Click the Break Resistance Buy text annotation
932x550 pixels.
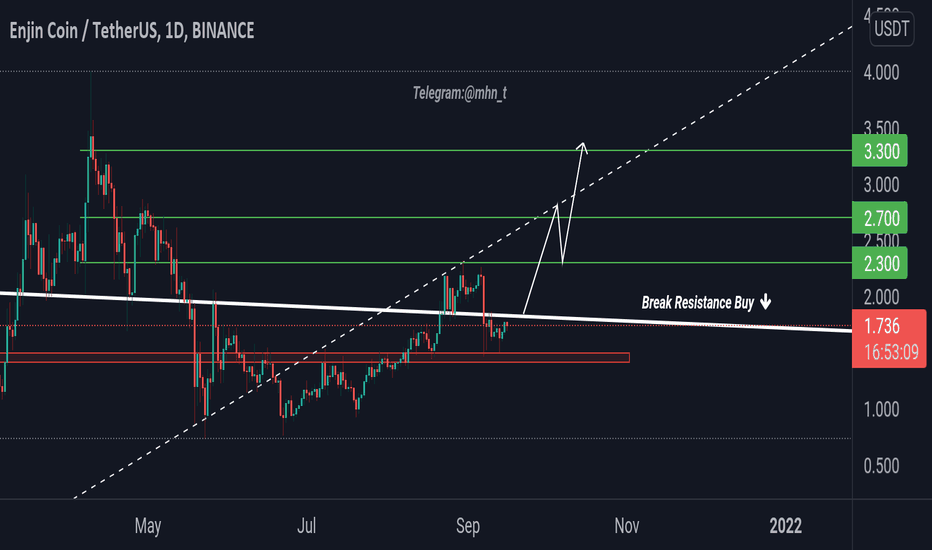(x=698, y=303)
